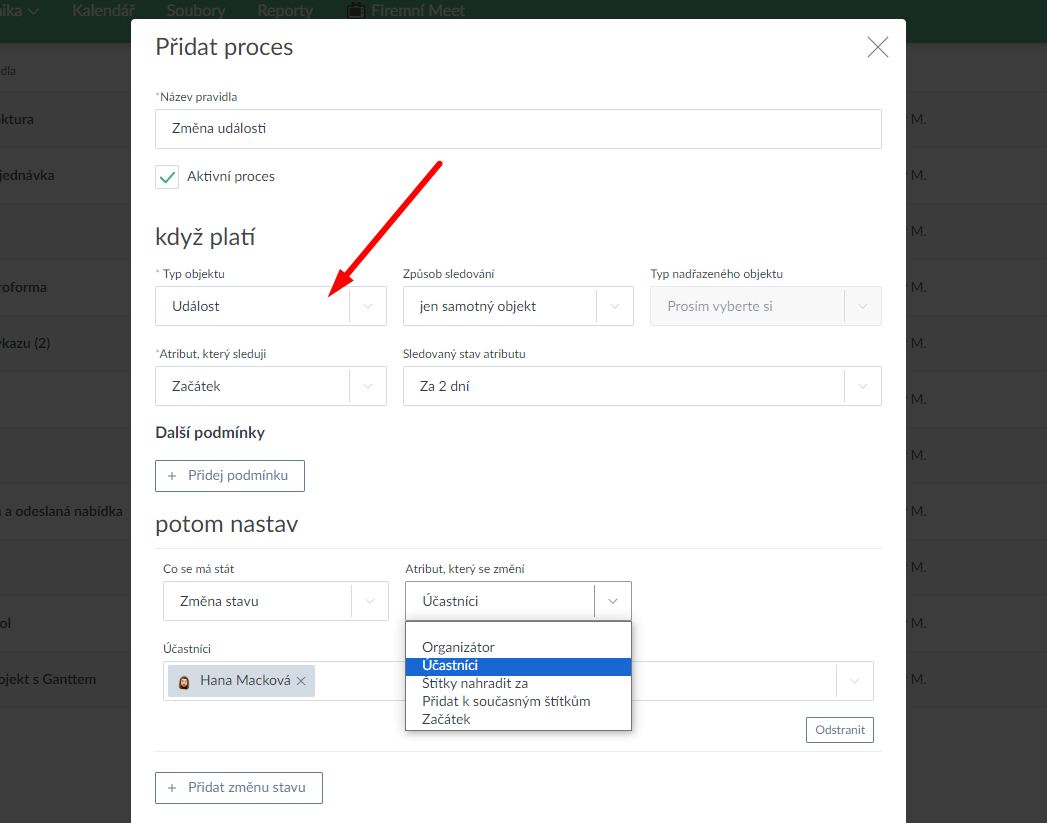Click the Přidat změnu stavu button

(x=239, y=788)
